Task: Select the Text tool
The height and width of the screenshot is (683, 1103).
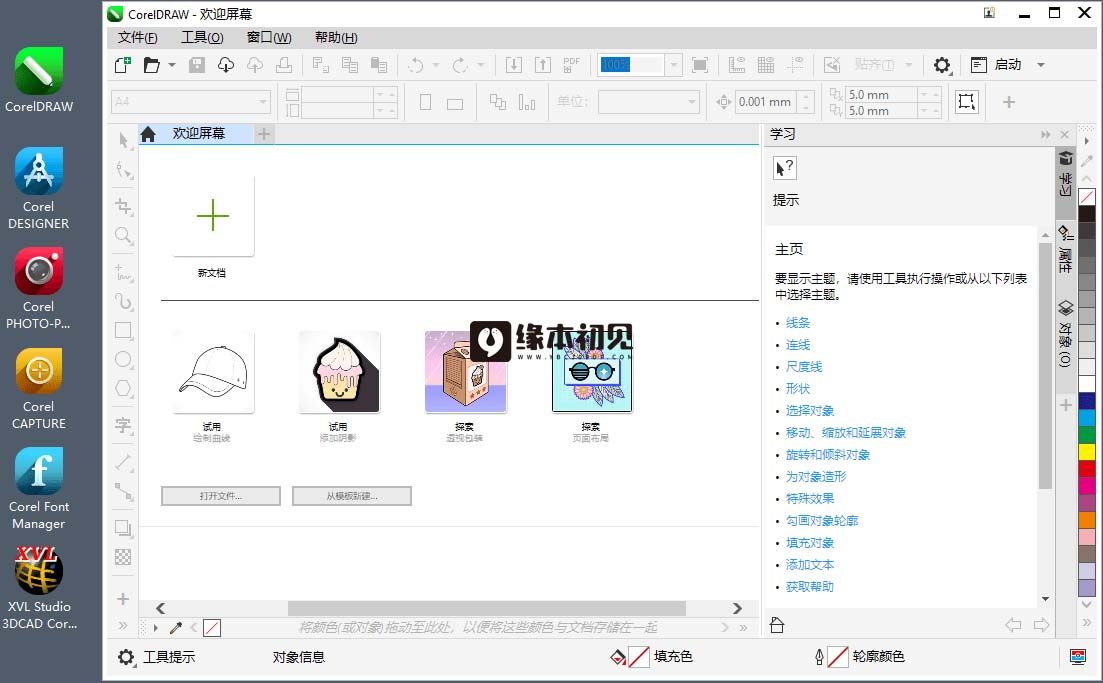Action: coord(124,425)
